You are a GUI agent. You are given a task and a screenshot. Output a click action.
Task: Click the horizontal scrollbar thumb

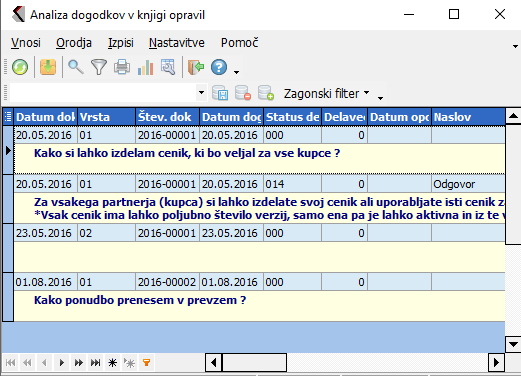click(x=254, y=362)
